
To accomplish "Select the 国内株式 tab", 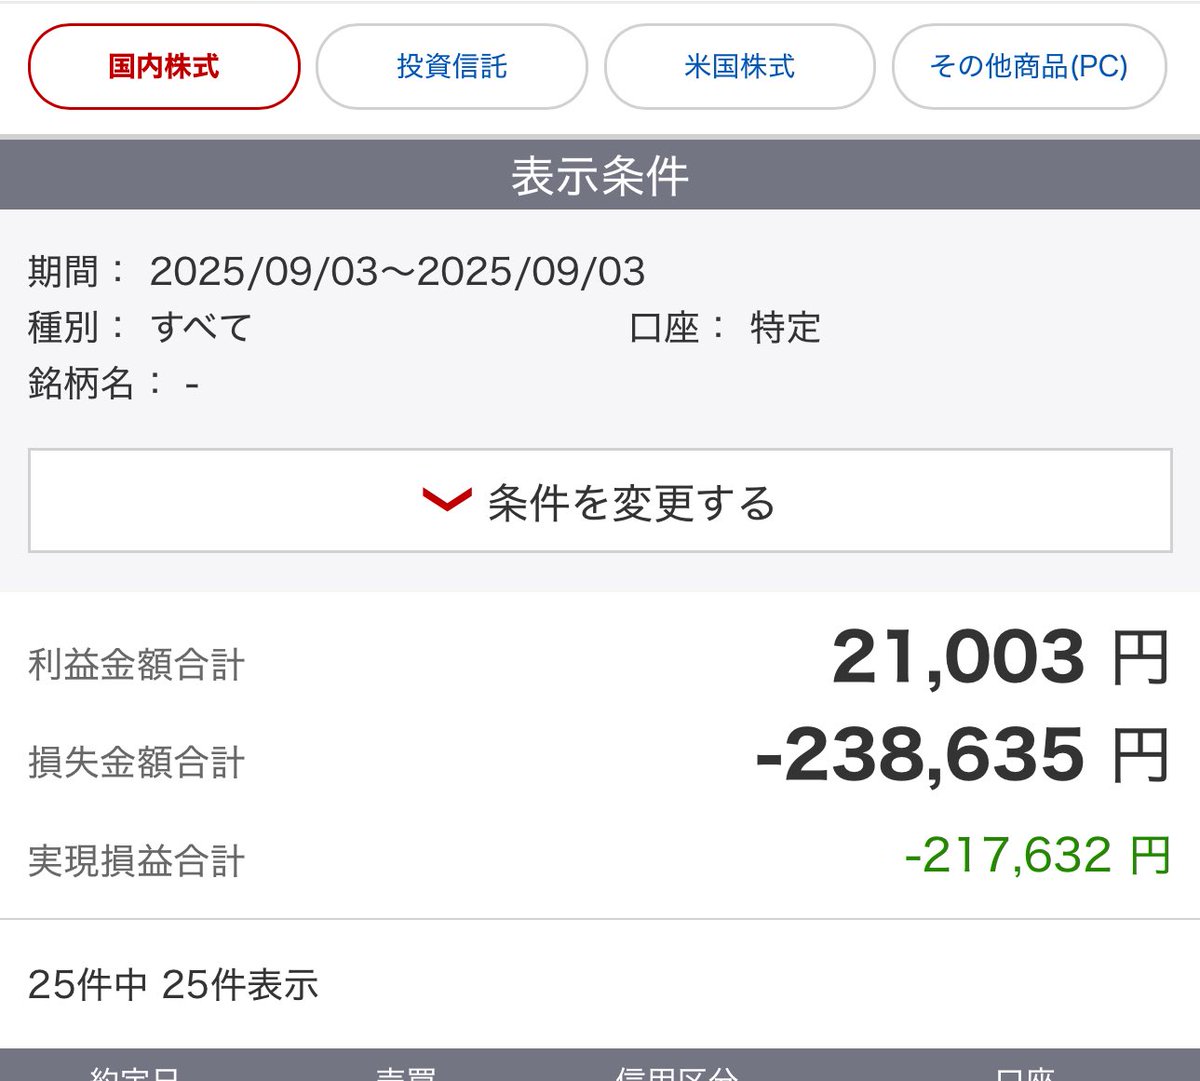I will click(163, 66).
